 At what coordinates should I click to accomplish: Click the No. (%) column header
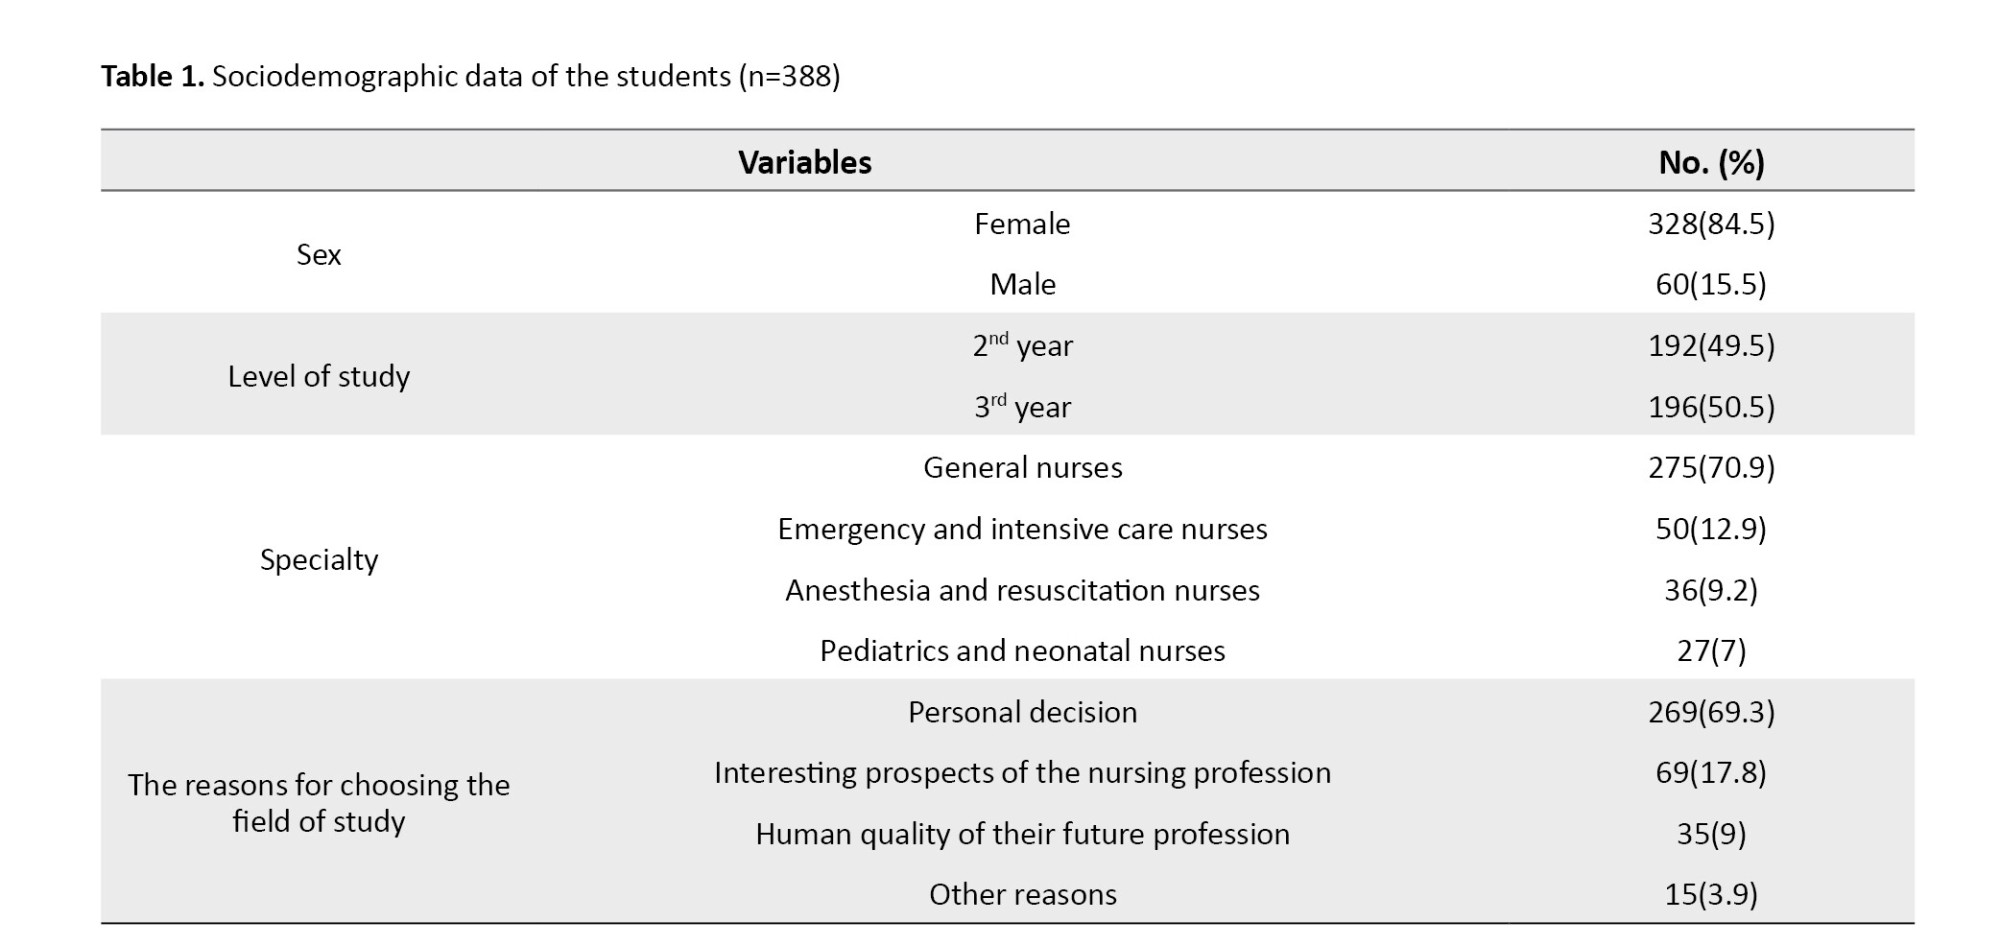tap(1711, 162)
